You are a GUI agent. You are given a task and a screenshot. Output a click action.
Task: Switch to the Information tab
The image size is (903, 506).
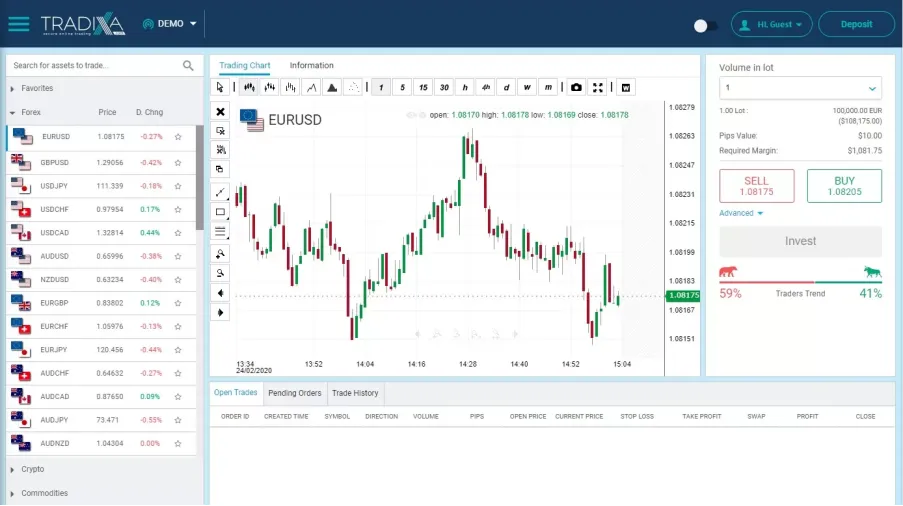(x=312, y=65)
